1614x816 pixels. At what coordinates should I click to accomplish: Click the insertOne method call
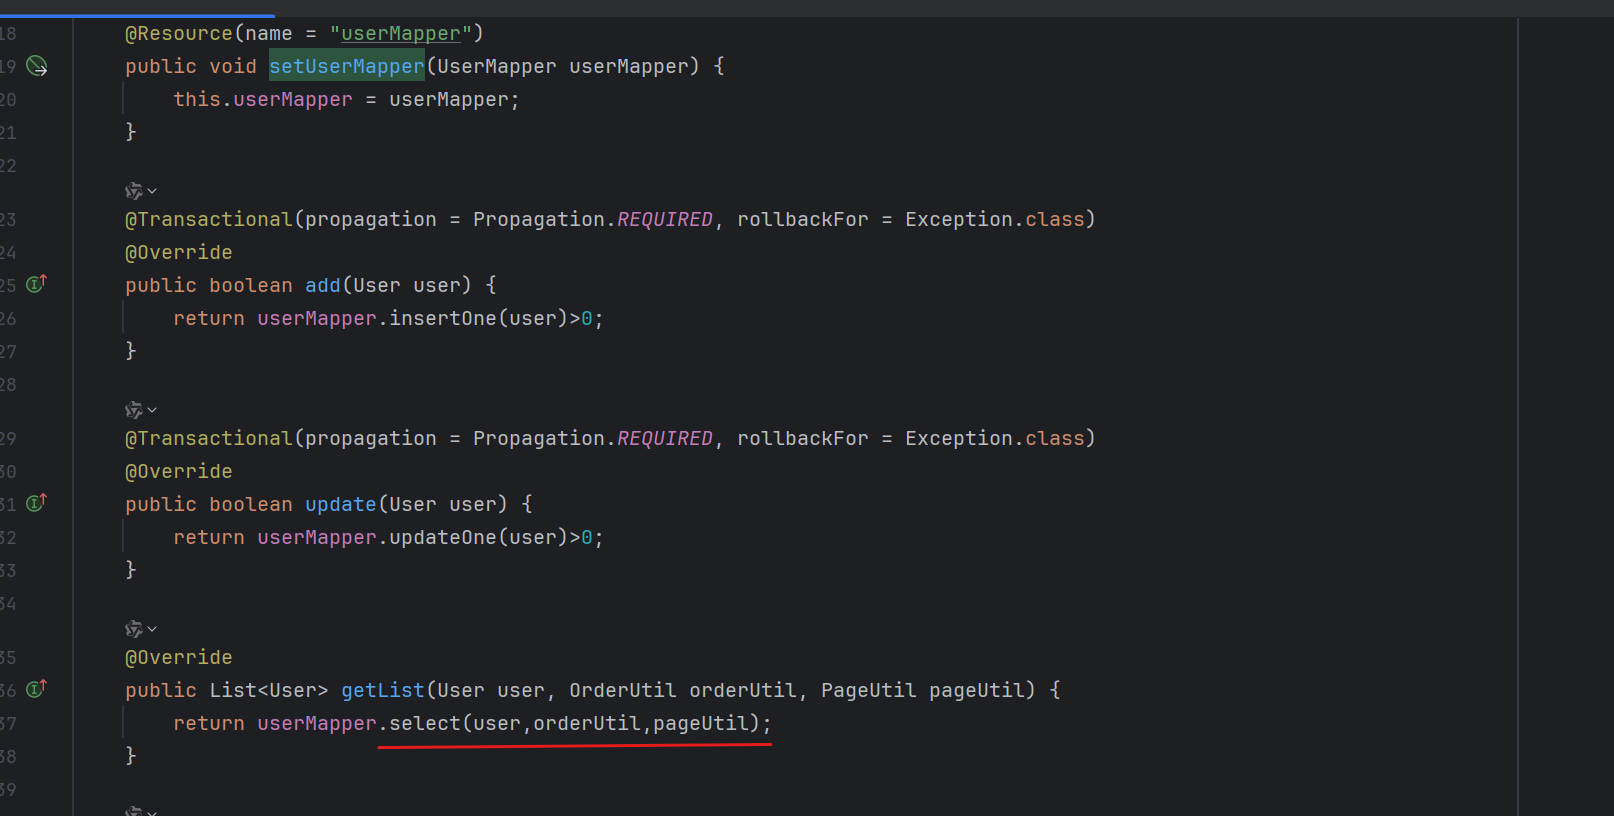click(x=442, y=318)
